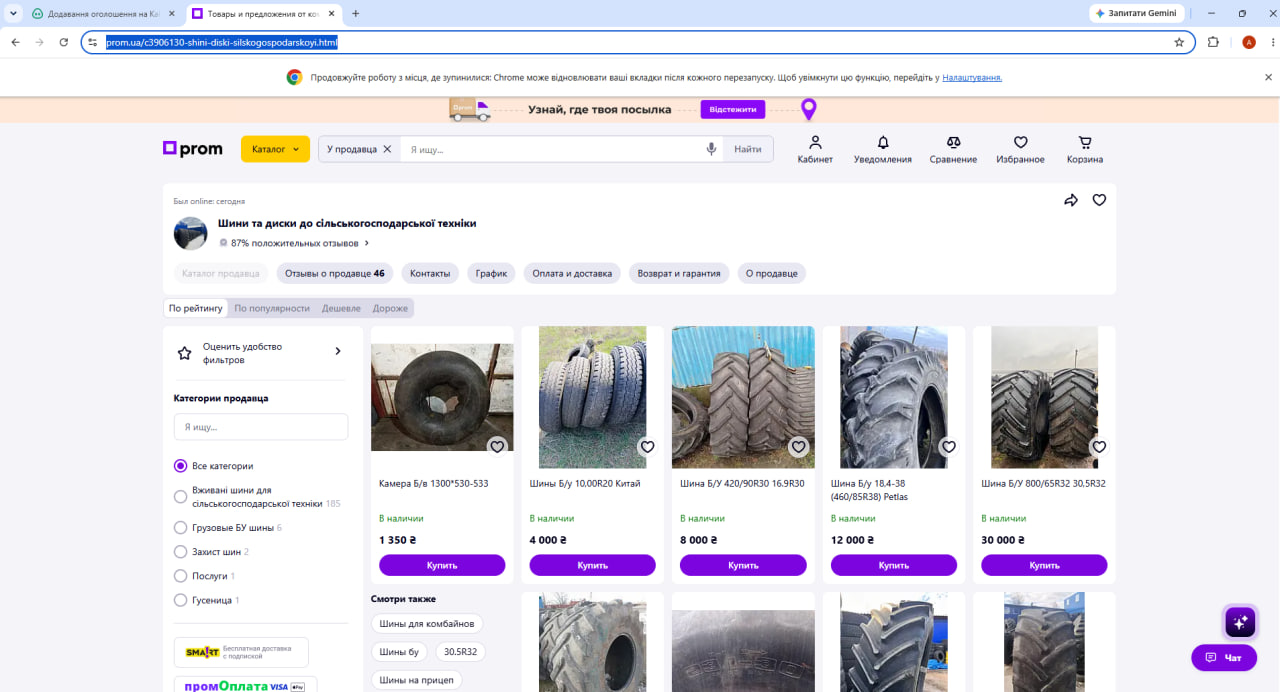This screenshot has height=692, width=1280.
Task: Open the Контакты seller tab
Action: click(x=430, y=273)
